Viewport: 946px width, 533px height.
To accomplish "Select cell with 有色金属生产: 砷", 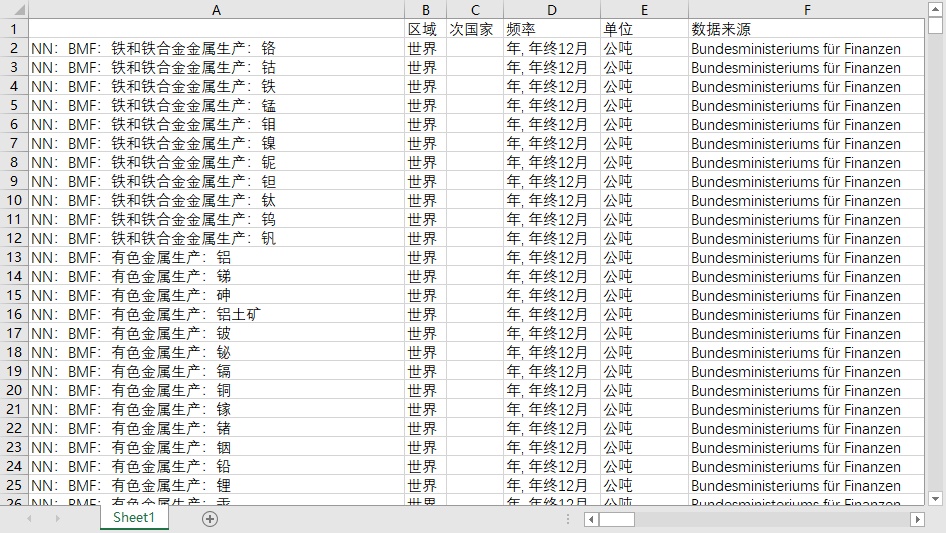I will pyautogui.click(x=217, y=295).
